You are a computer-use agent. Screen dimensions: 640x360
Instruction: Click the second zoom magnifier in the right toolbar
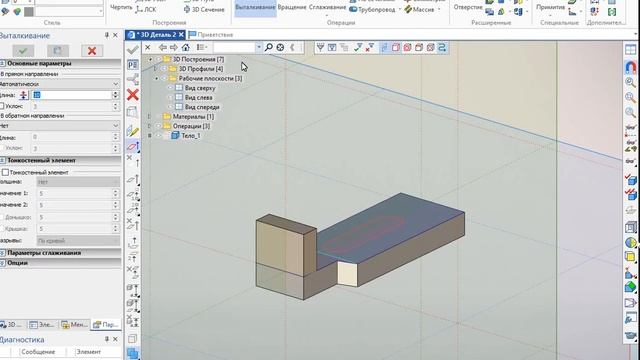point(631,97)
